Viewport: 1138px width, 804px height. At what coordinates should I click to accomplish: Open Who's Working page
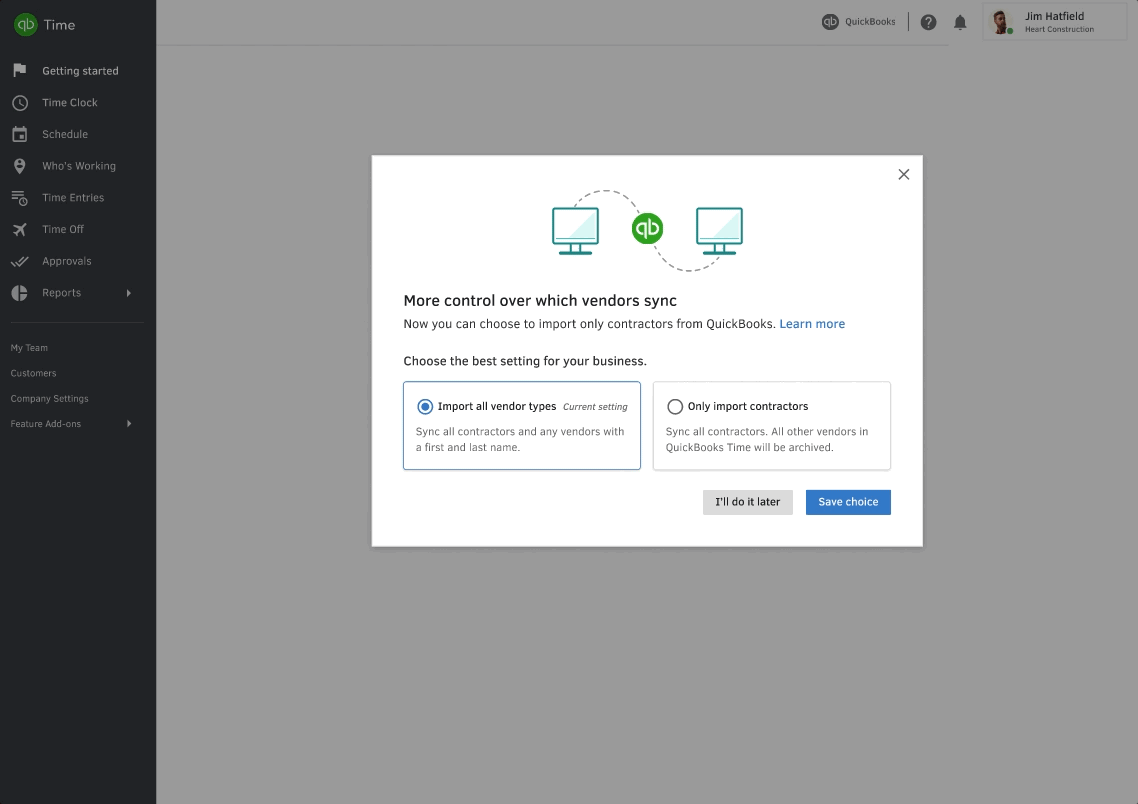tap(78, 166)
